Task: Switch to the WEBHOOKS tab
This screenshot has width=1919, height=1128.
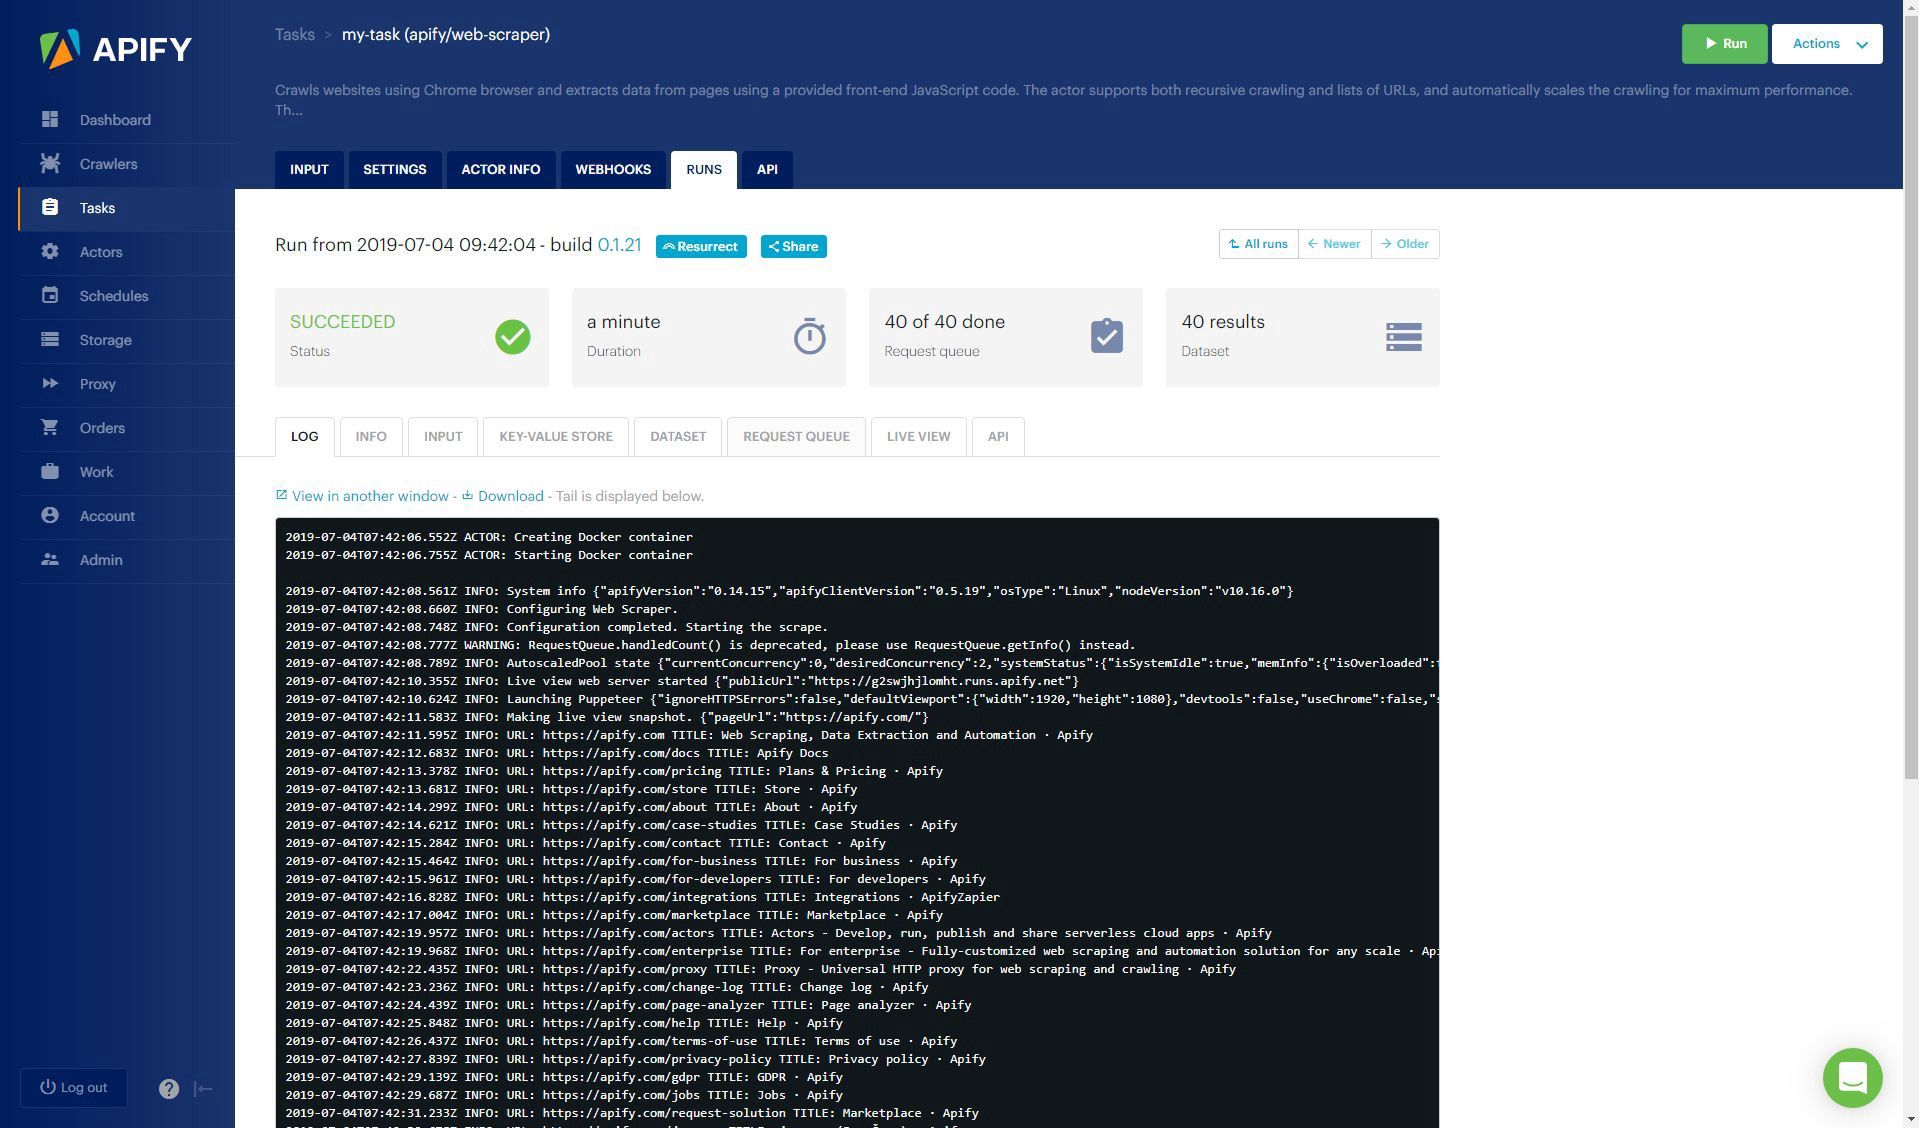Action: [613, 170]
